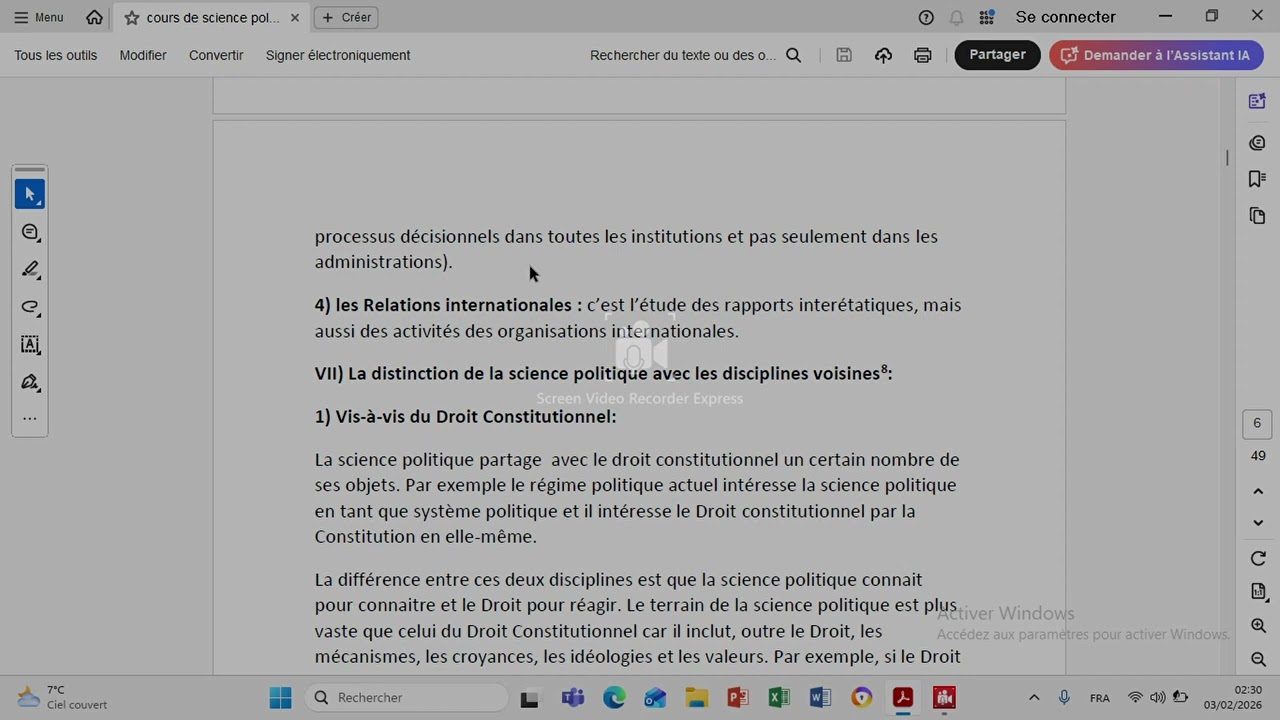This screenshot has width=1280, height=720.
Task: Click the FRA language indicator
Action: tap(1099, 698)
